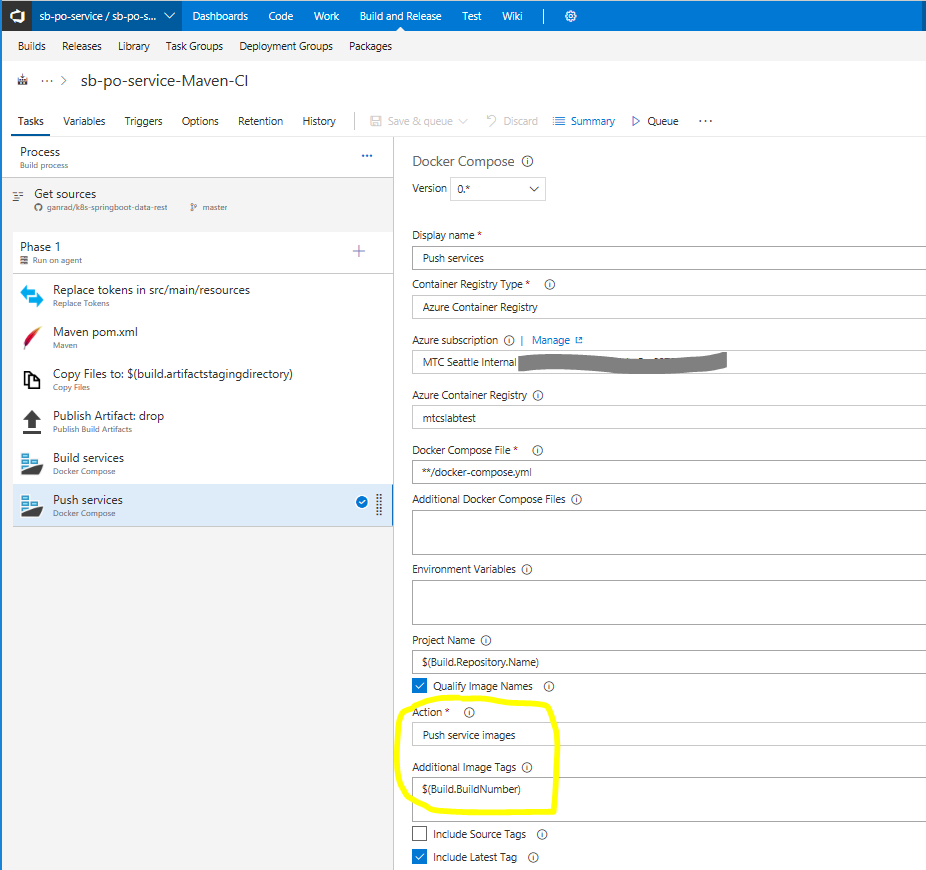Open the project selector dropdown sb-po-service
This screenshot has height=870, width=926.
click(x=106, y=16)
